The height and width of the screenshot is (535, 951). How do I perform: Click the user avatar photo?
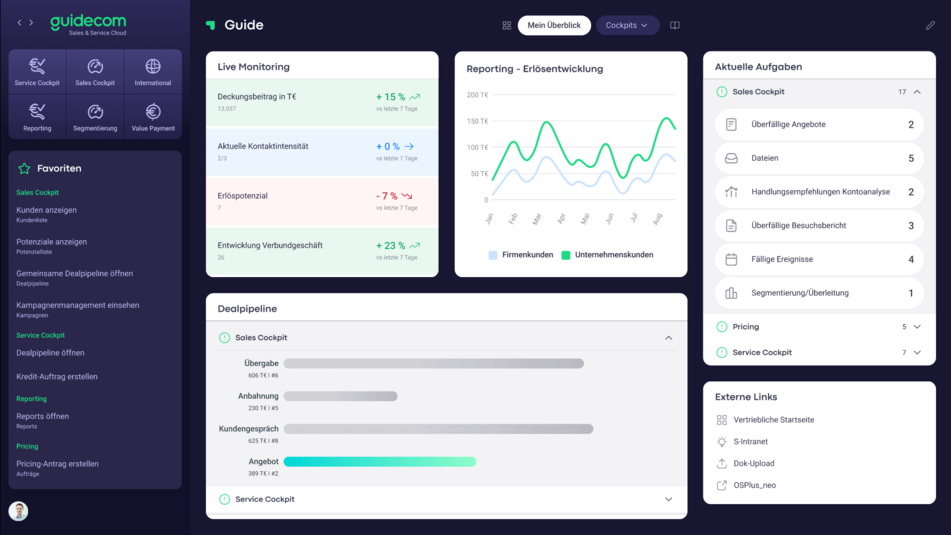click(19, 511)
